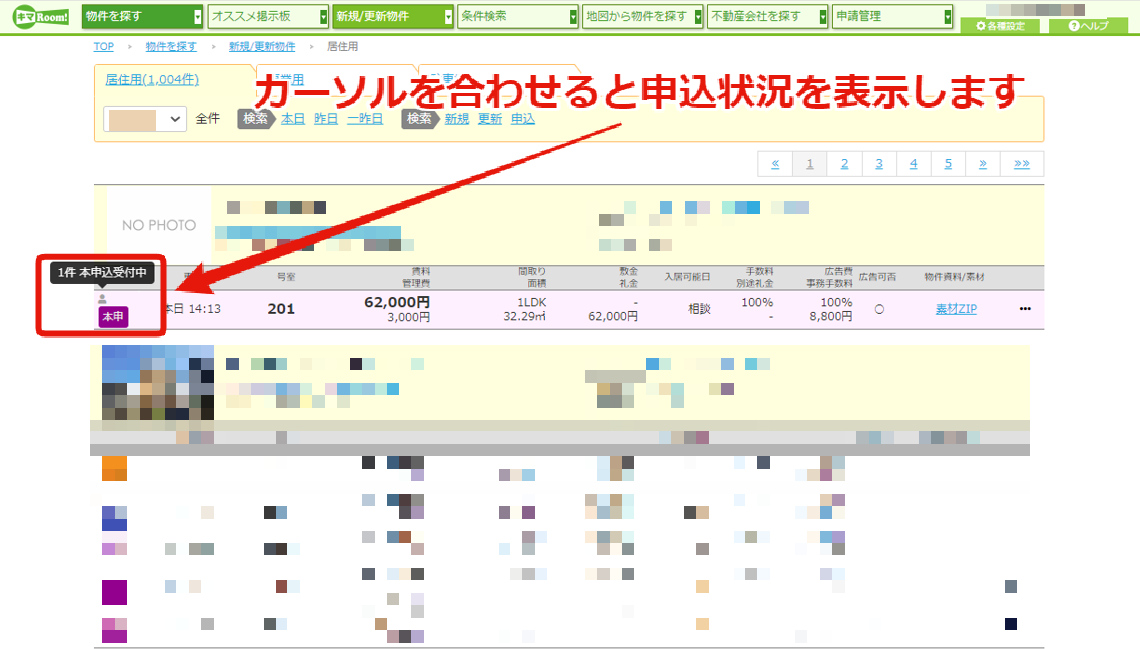1140x649 pixels.
Task: Expand the 物件を探す dropdown menu
Action: coord(142,16)
